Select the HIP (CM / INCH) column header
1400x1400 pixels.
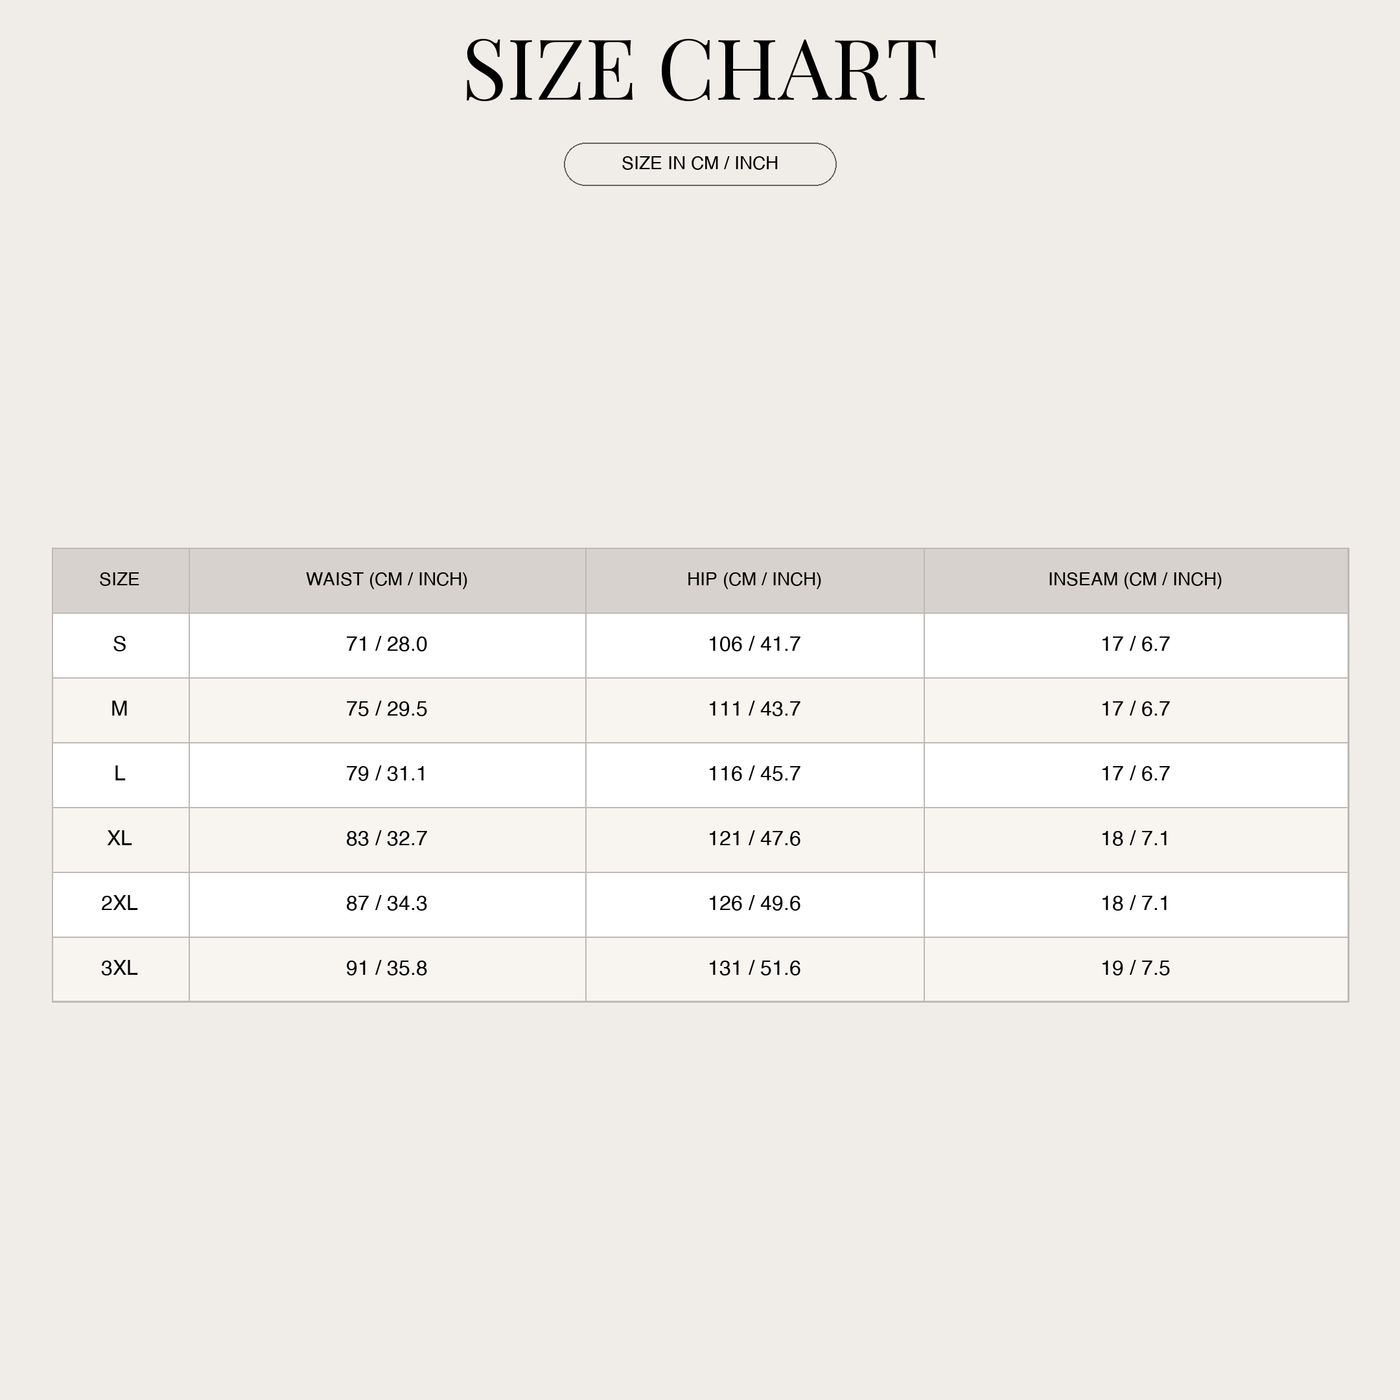[754, 580]
